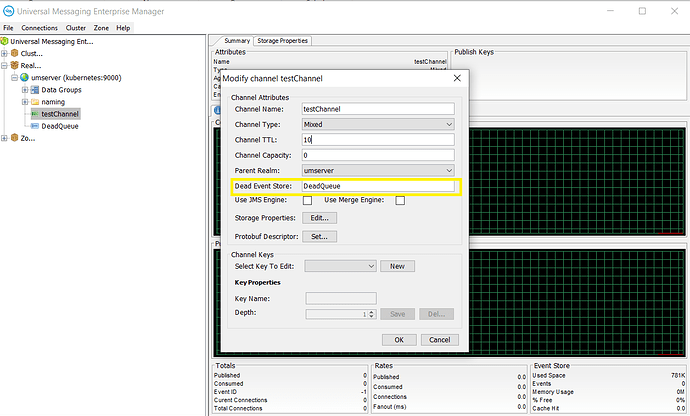Select umserver (kubernetes:9000) in the tree
Image resolution: width=690 pixels, height=416 pixels.
pos(76,77)
